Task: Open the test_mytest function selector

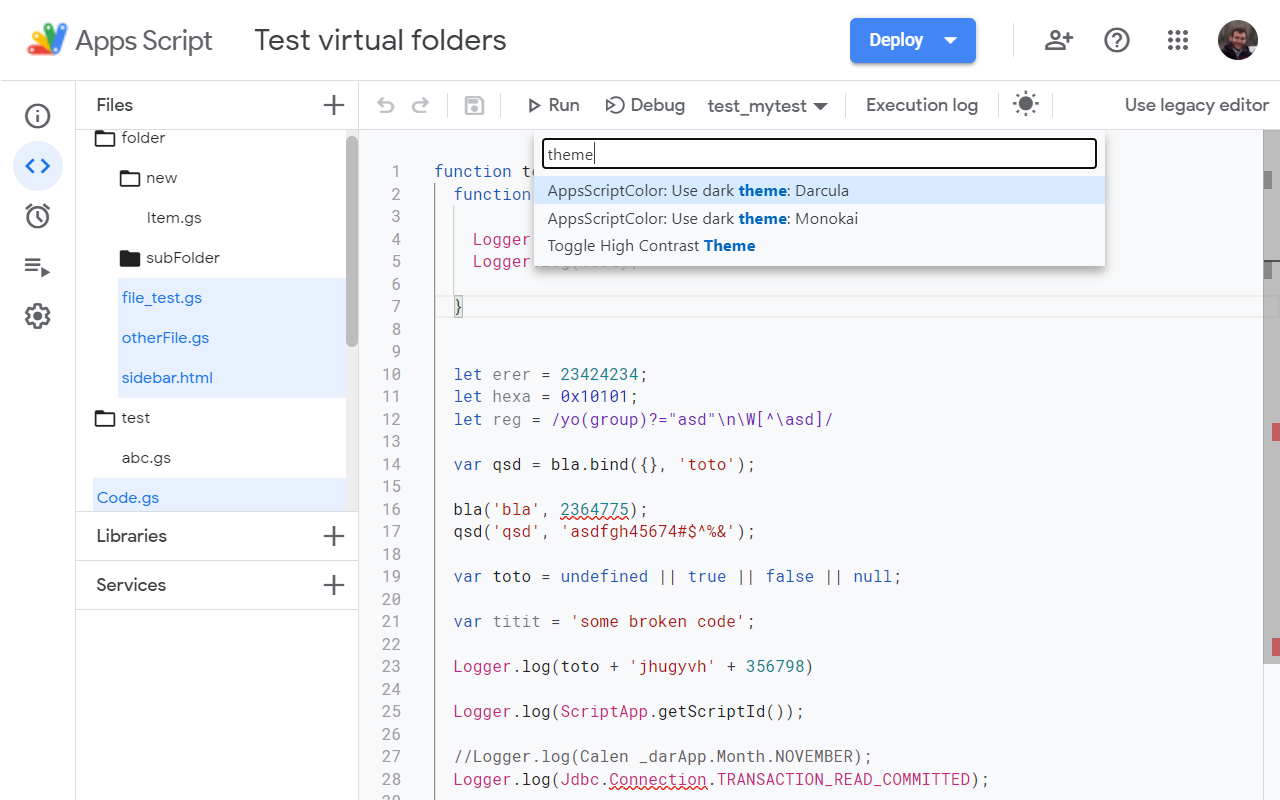Action: pyautogui.click(x=768, y=104)
